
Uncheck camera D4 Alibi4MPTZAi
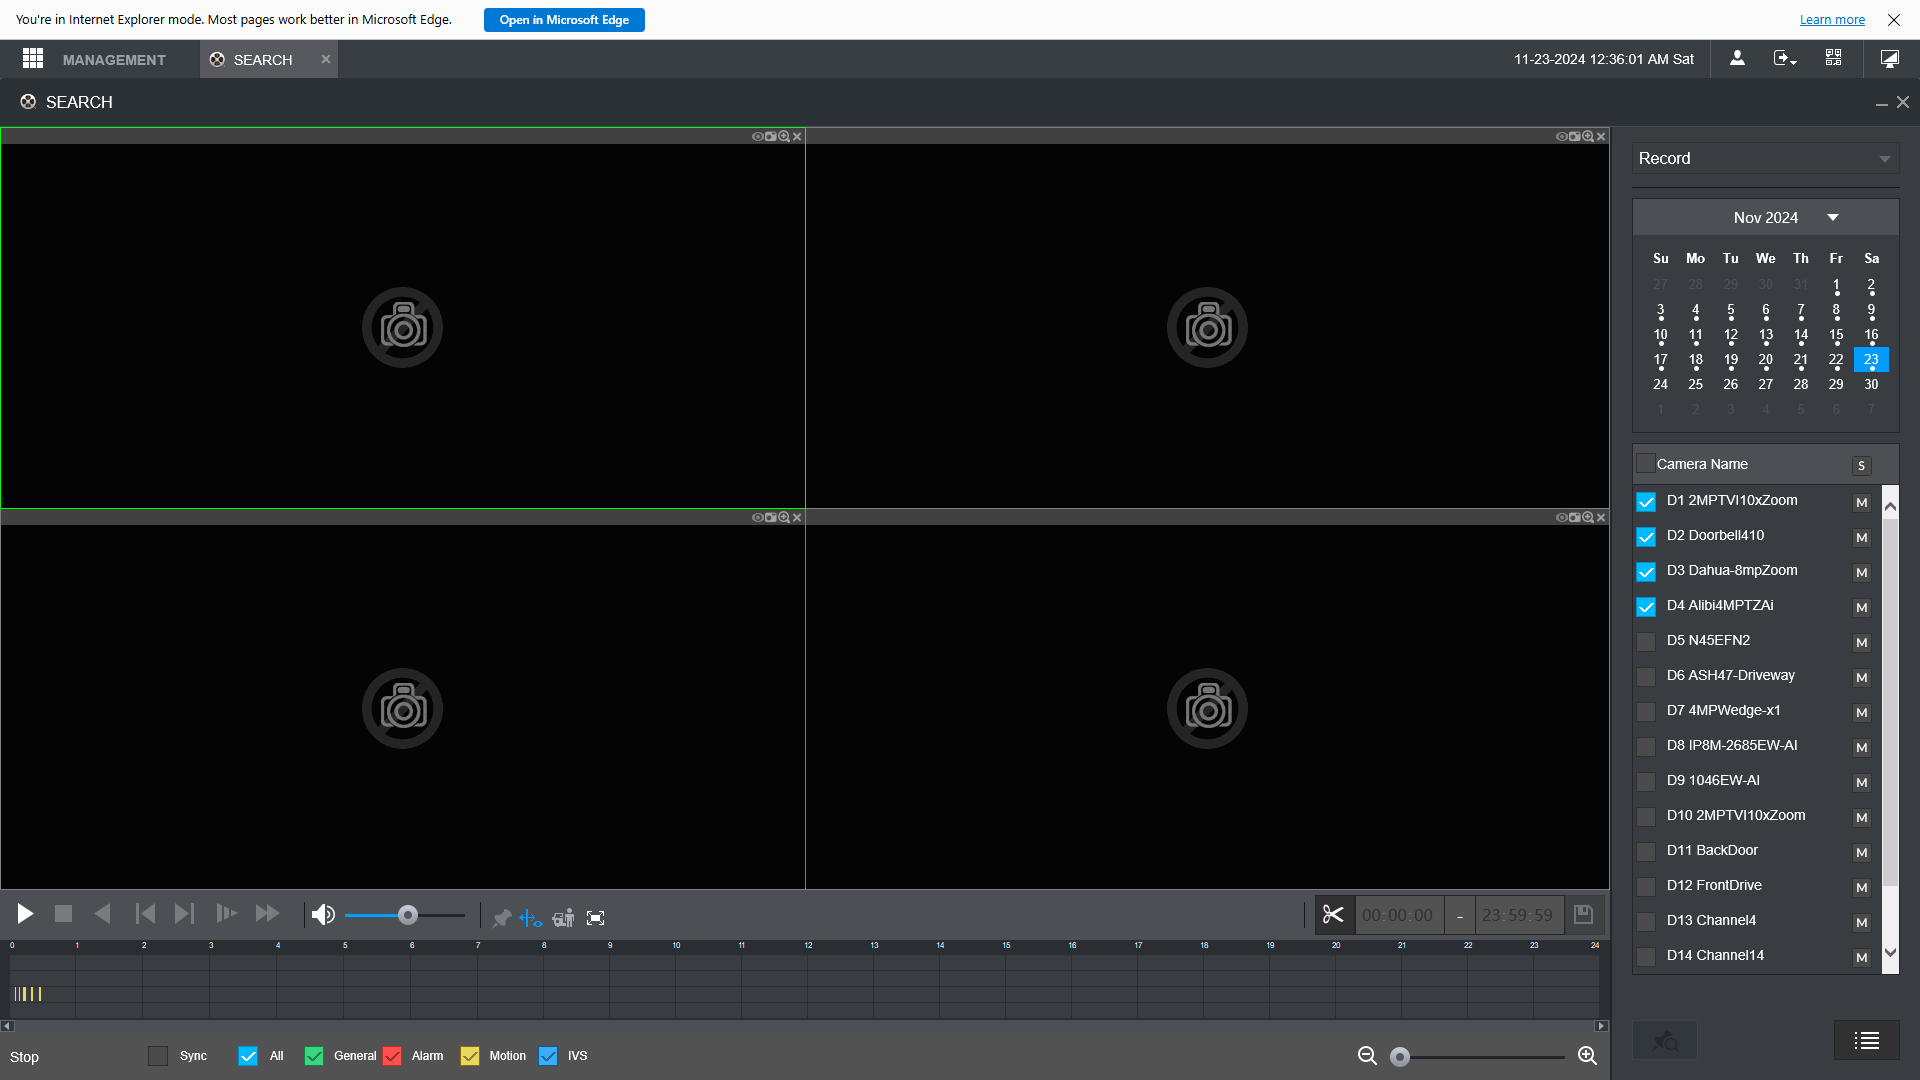tap(1646, 607)
